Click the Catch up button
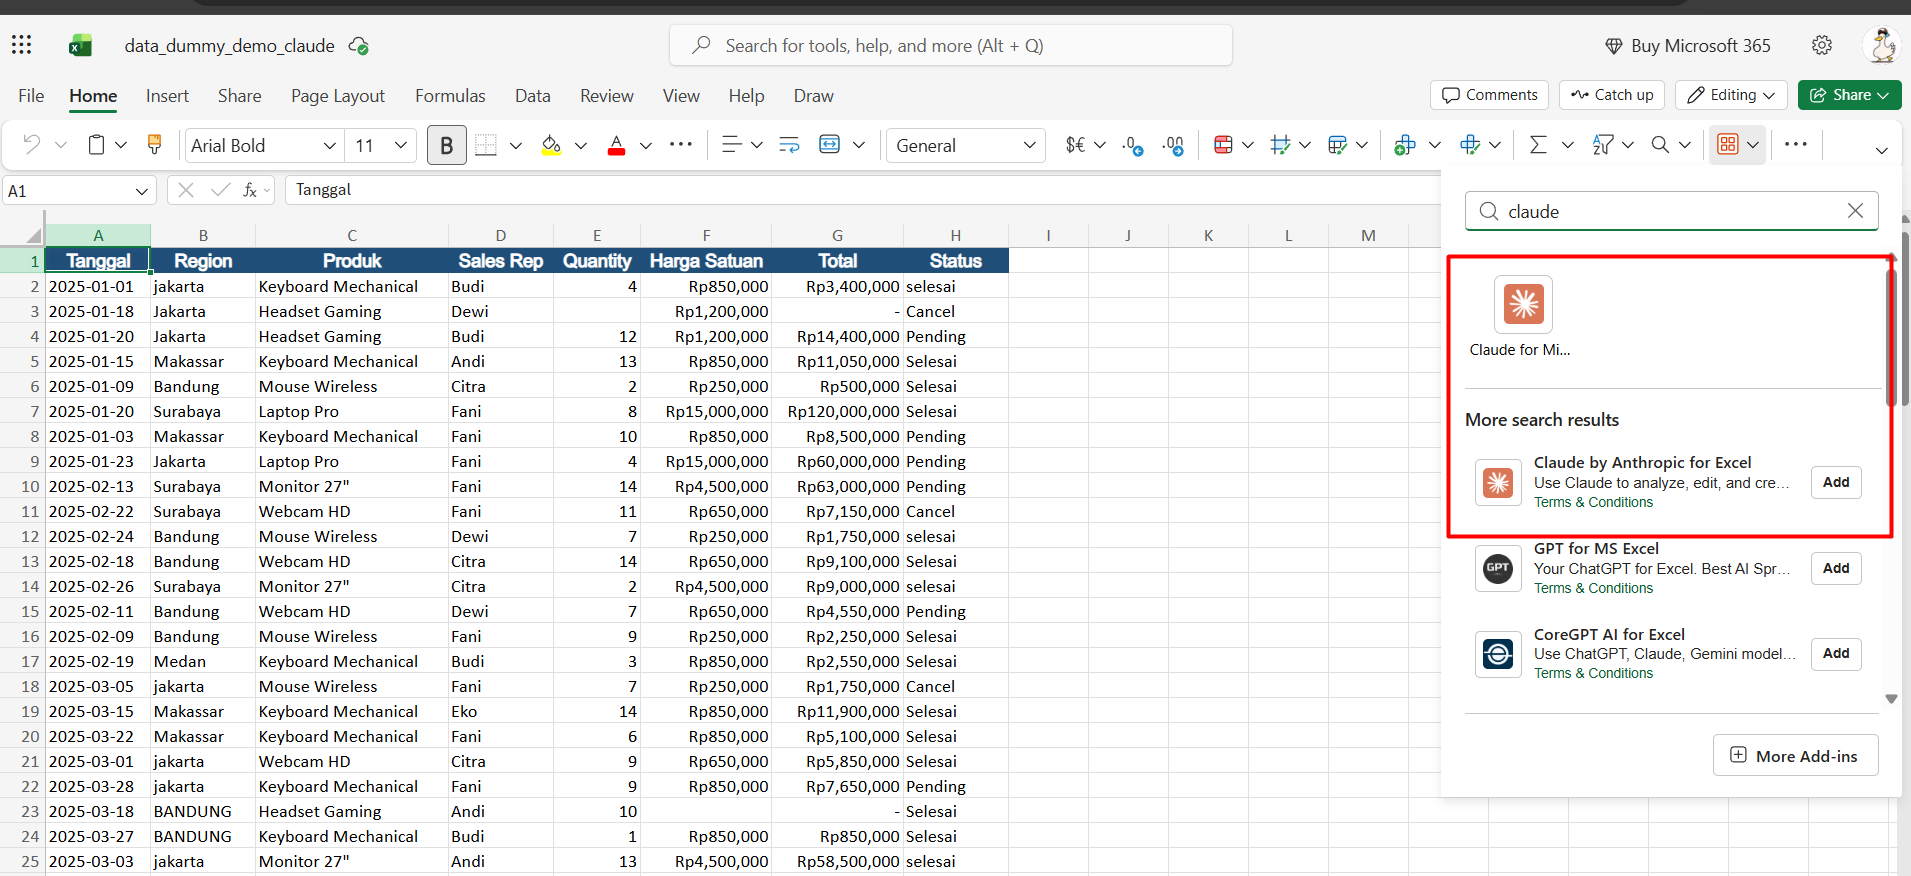The image size is (1911, 876). click(1612, 95)
